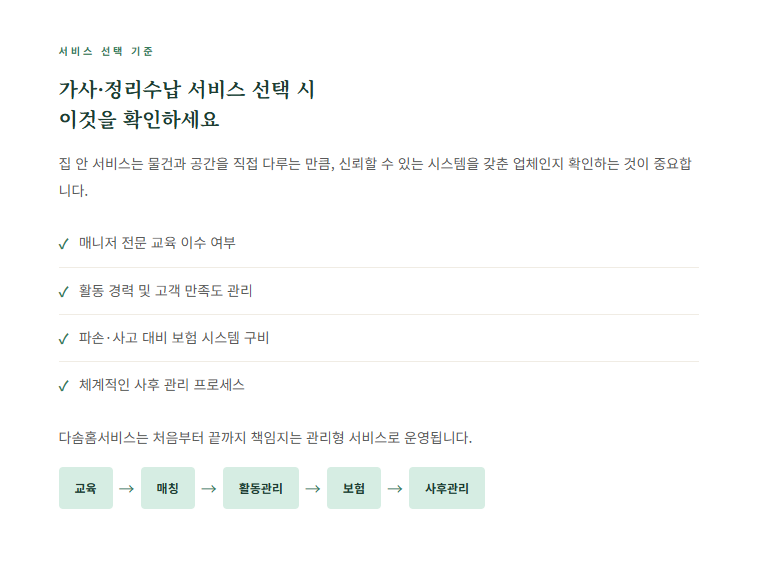Select the 교육 step chip
759x570 pixels.
click(x=86, y=489)
